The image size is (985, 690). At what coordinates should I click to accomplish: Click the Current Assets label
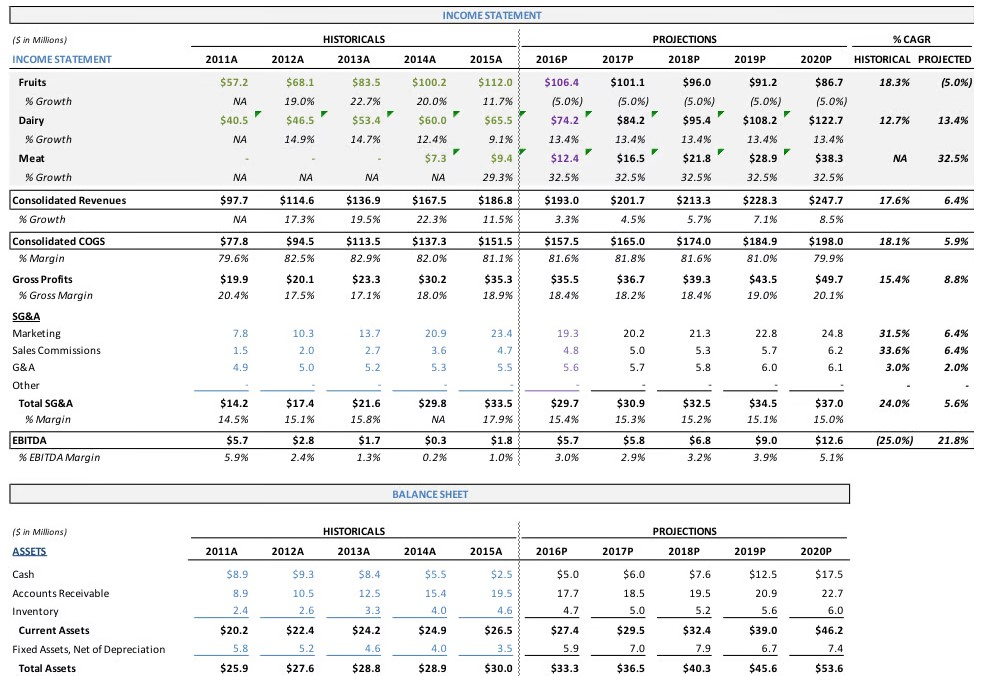[x=53, y=630]
